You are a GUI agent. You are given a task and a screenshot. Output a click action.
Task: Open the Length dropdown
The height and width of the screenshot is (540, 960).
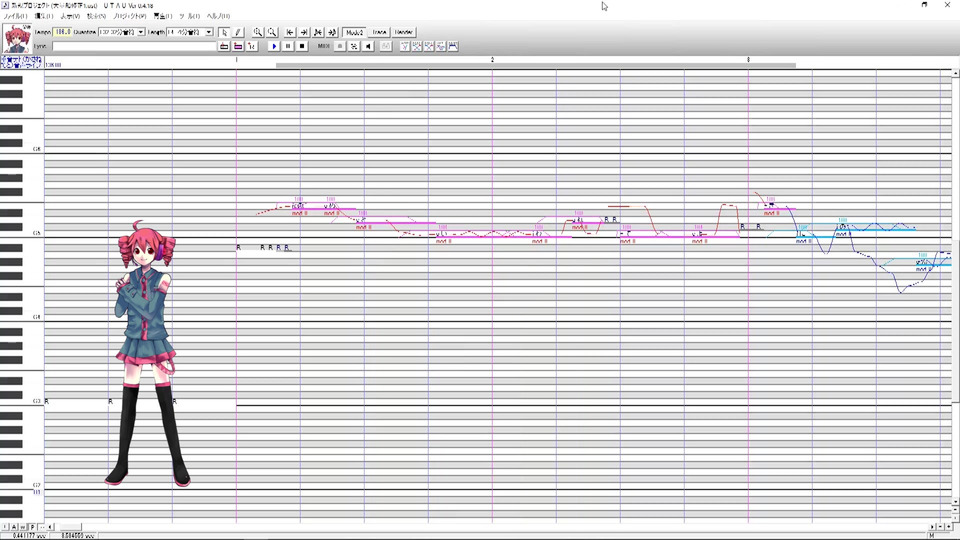pyautogui.click(x=209, y=32)
